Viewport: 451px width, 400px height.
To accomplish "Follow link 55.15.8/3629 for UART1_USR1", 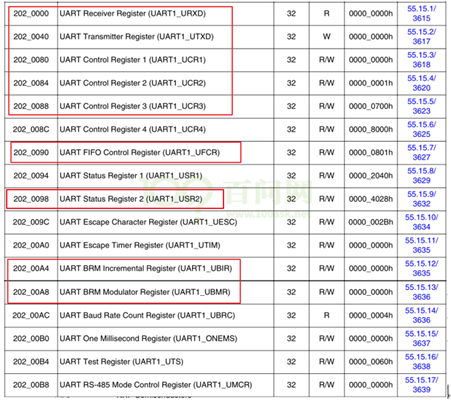I will pyautogui.click(x=421, y=176).
